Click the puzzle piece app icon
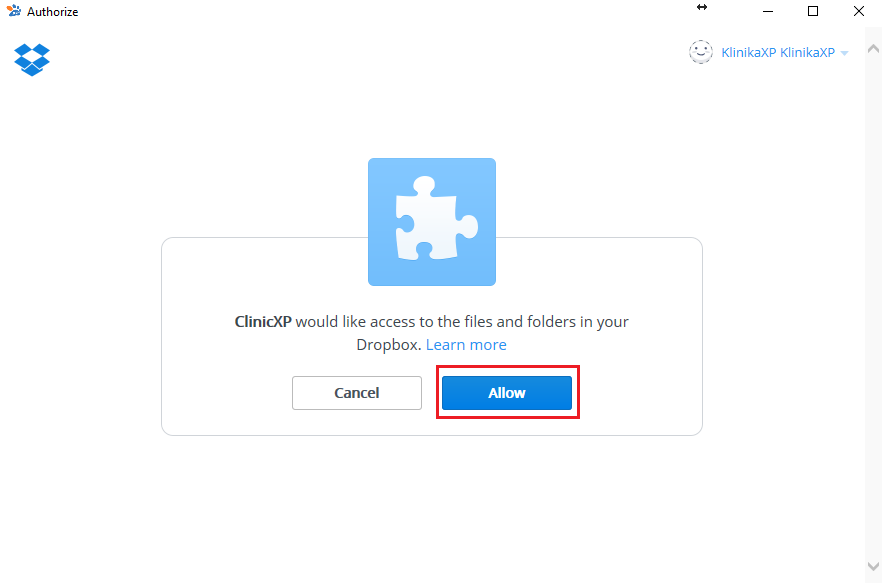Viewport: 882px width, 583px height. point(432,222)
